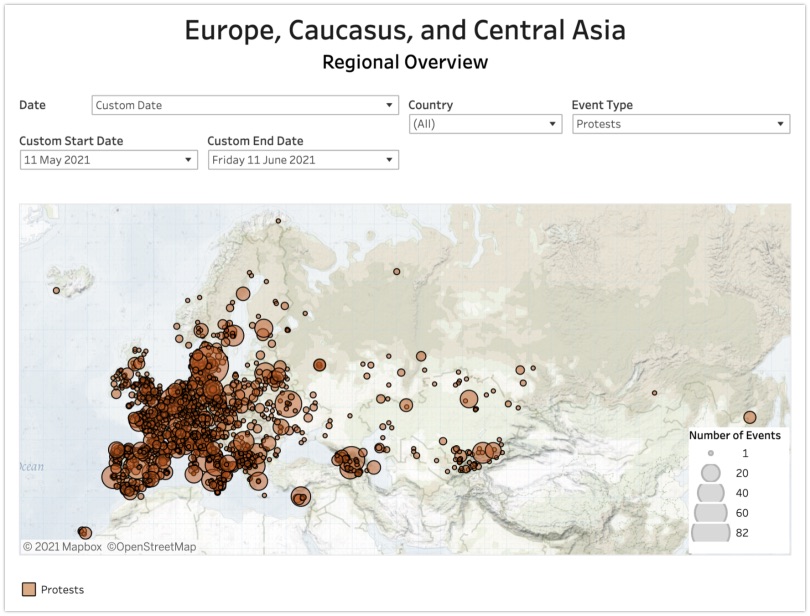Click the Protests legend color swatch
This screenshot has width=810, height=616.
tap(29, 590)
